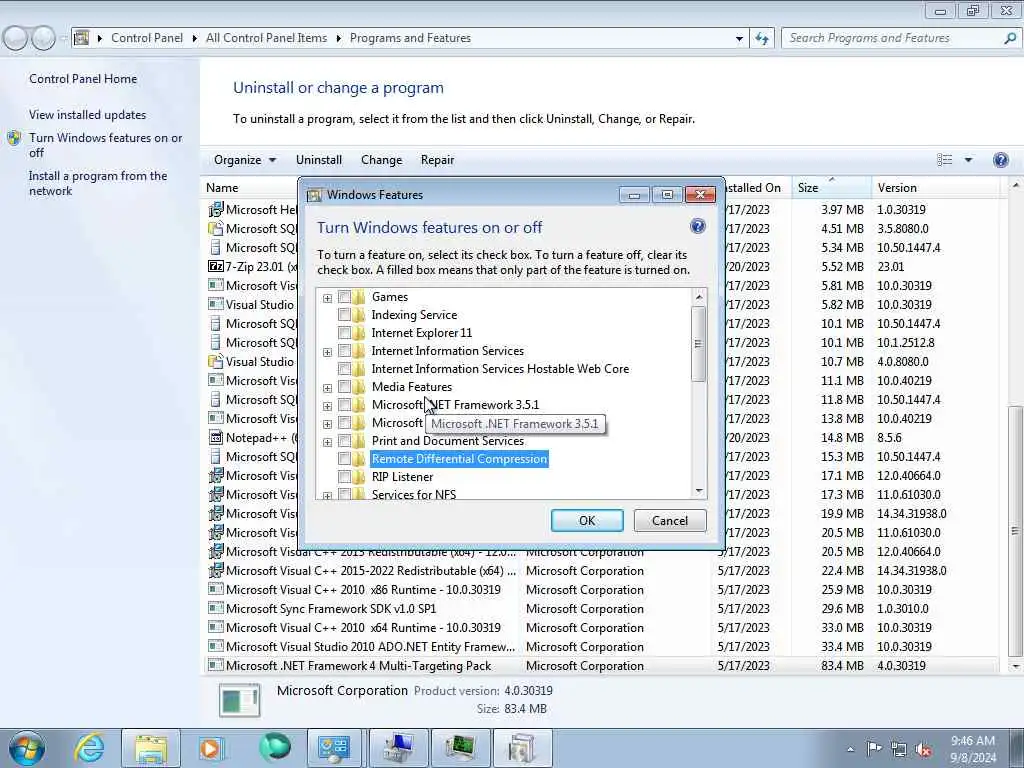Toggle the Internet Explorer 11 checkbox
Viewport: 1024px width, 768px height.
(x=344, y=333)
